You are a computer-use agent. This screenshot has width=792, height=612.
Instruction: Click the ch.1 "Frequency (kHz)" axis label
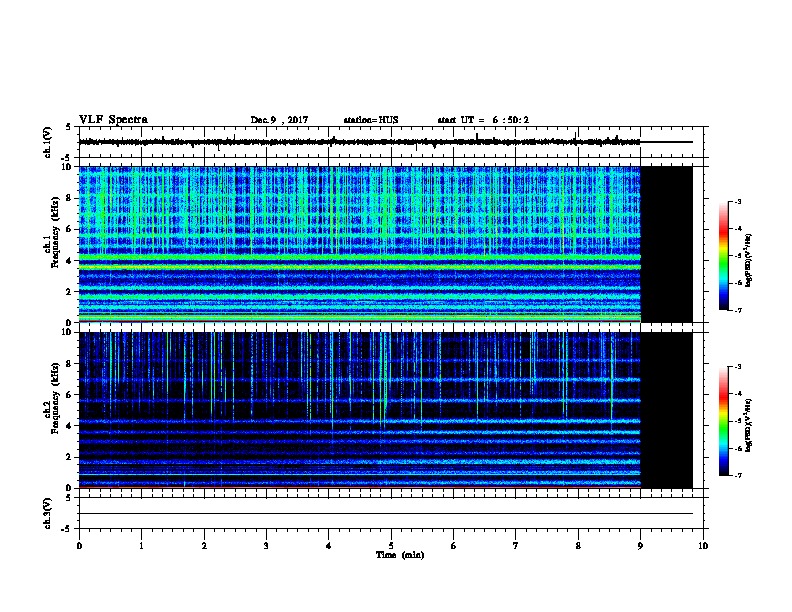coord(56,232)
